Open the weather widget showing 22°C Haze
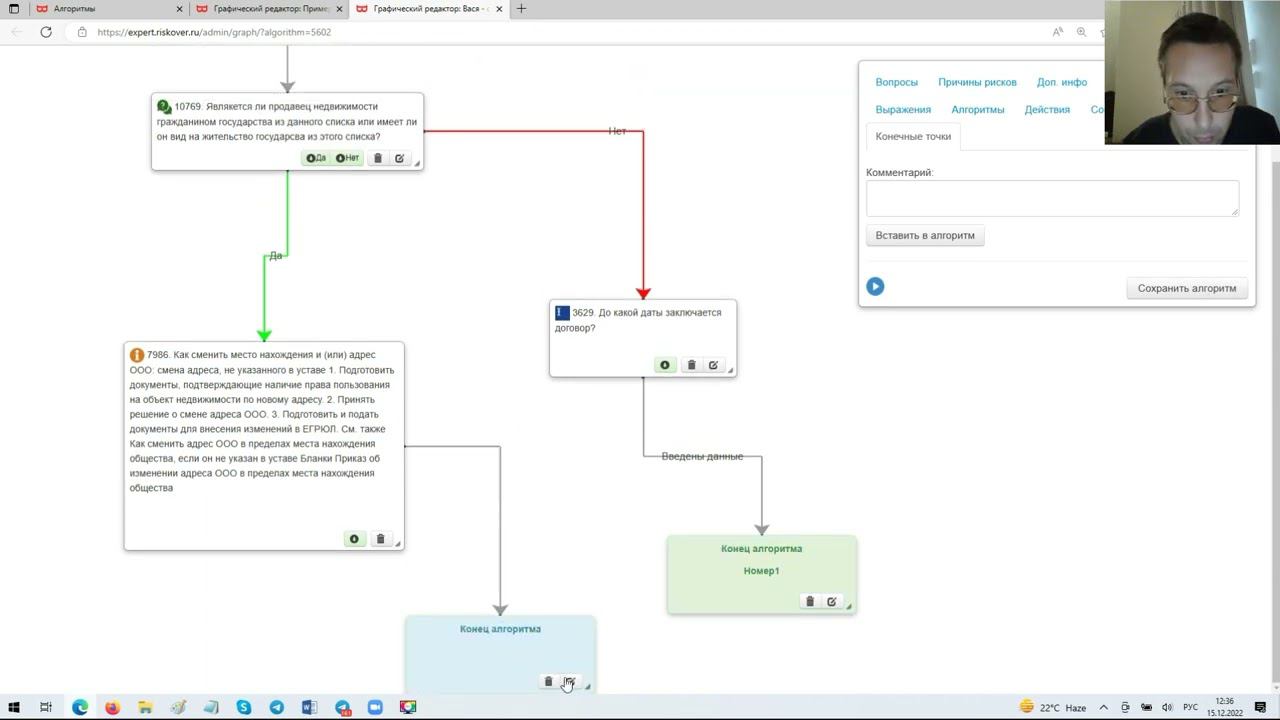 point(1052,707)
